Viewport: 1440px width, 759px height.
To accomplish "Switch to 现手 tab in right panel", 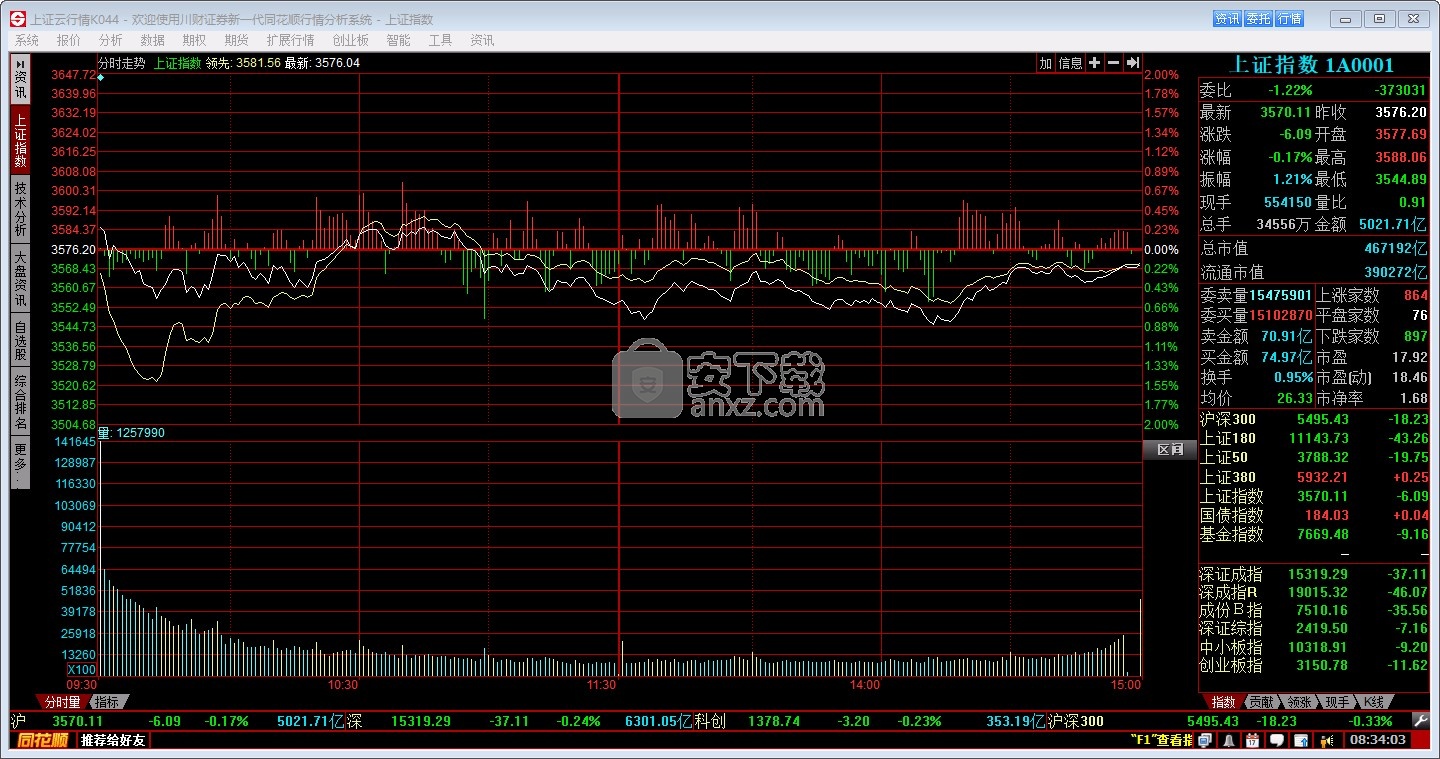I will click(1338, 702).
